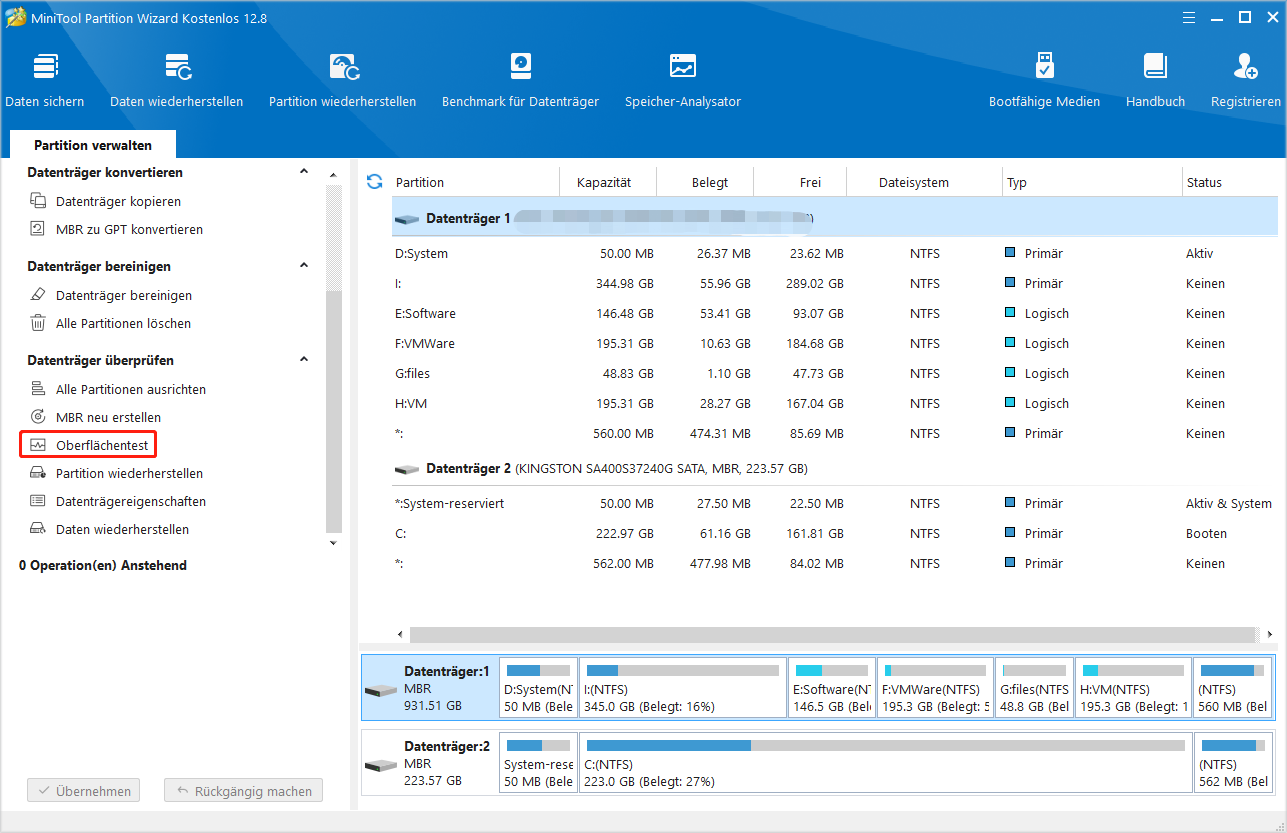The height and width of the screenshot is (833, 1287).
Task: Select the G:files partition row
Action: [835, 374]
